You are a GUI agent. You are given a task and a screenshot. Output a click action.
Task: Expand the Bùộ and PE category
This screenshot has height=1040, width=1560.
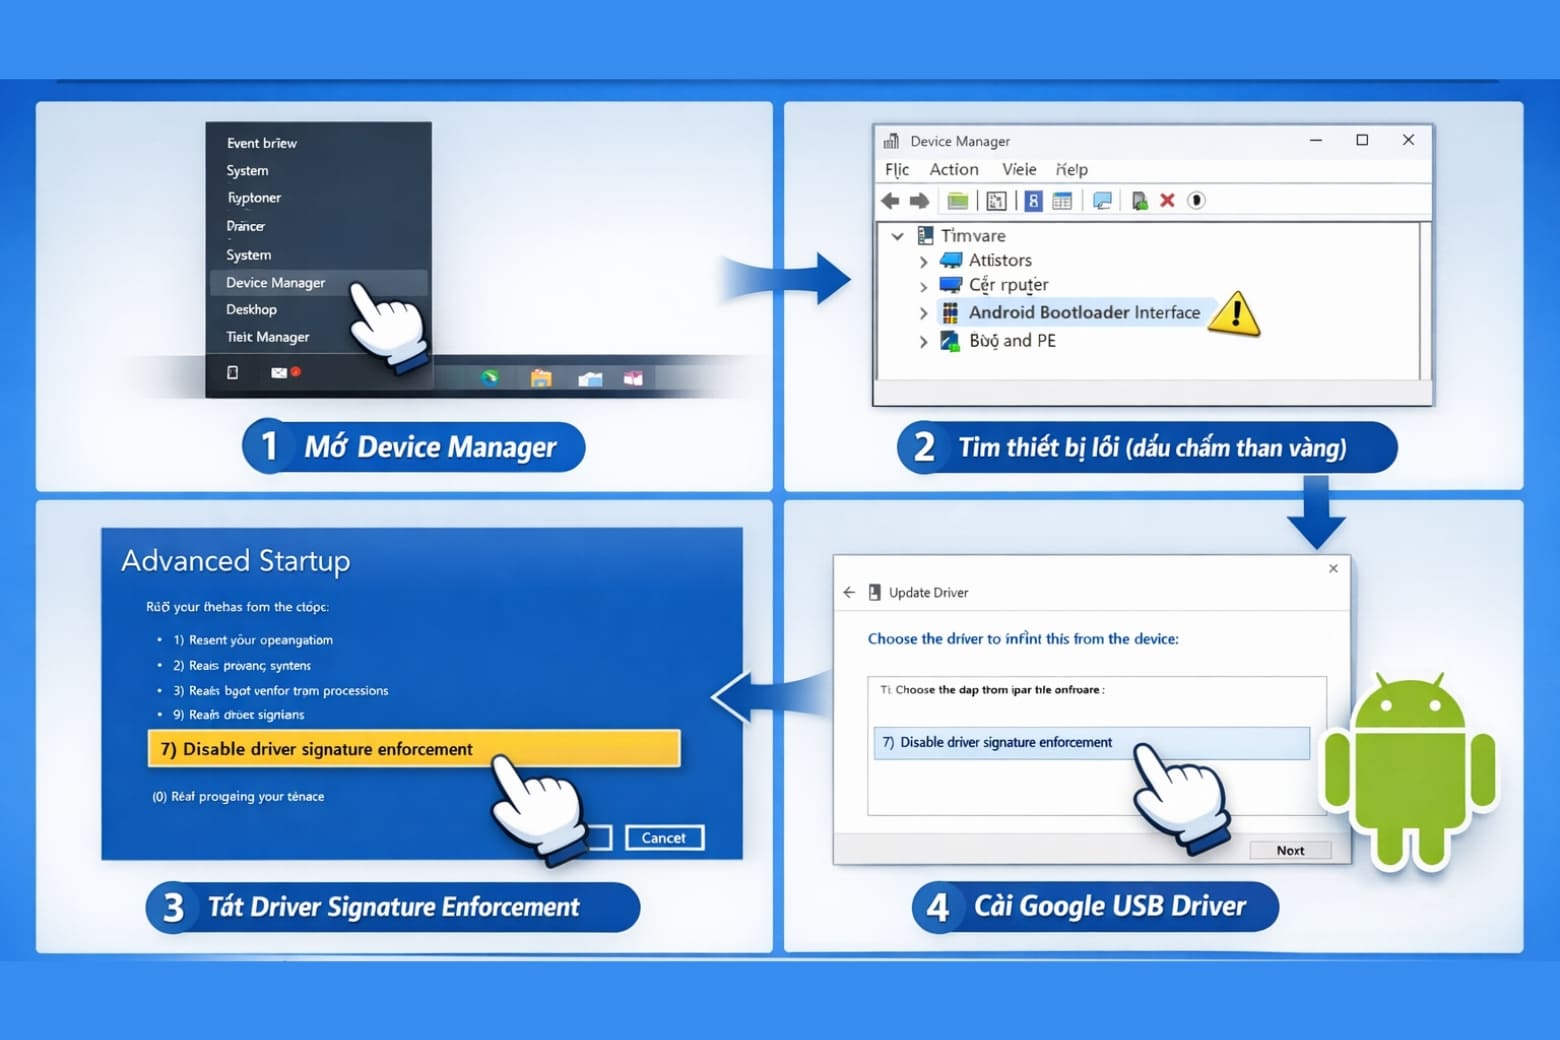pyautogui.click(x=924, y=341)
